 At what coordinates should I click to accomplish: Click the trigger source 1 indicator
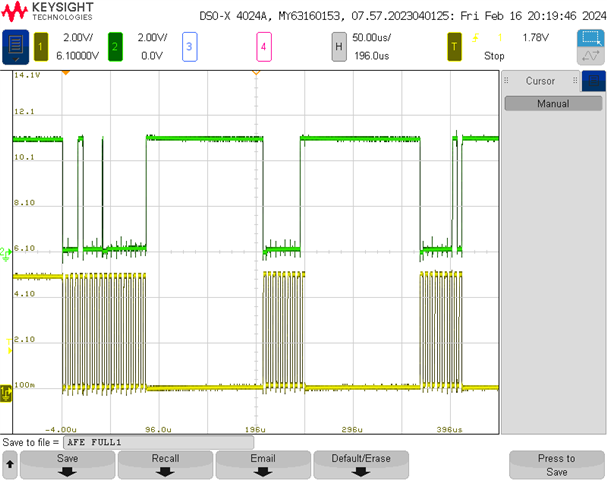click(x=500, y=38)
